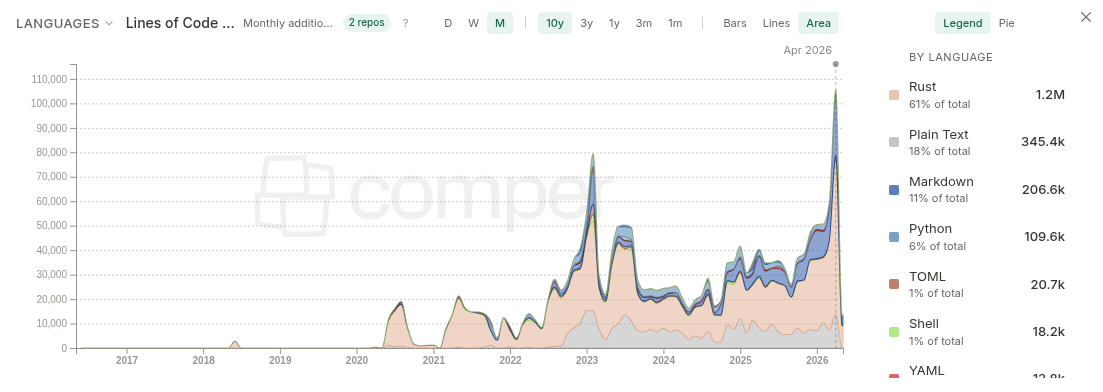Switch chart type to Bars
The height and width of the screenshot is (392, 1103).
(x=735, y=23)
